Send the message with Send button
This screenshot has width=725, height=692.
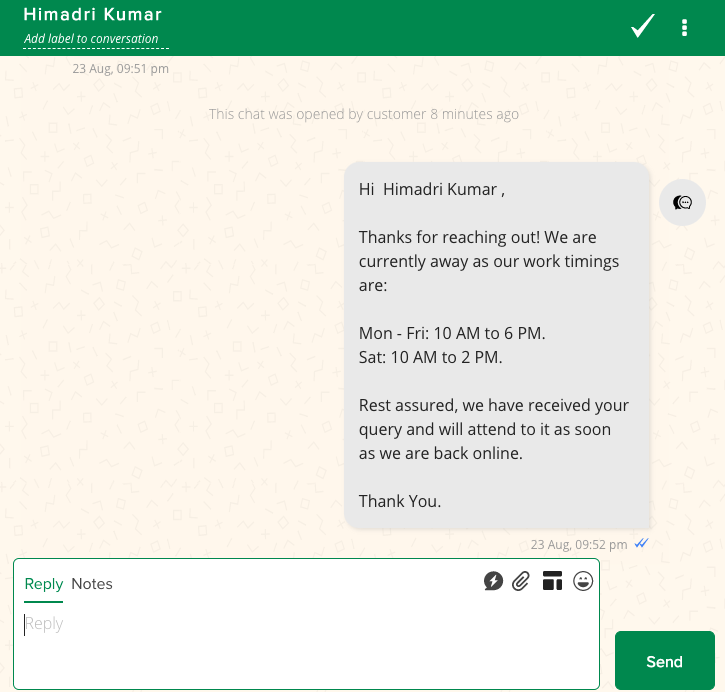tap(664, 660)
